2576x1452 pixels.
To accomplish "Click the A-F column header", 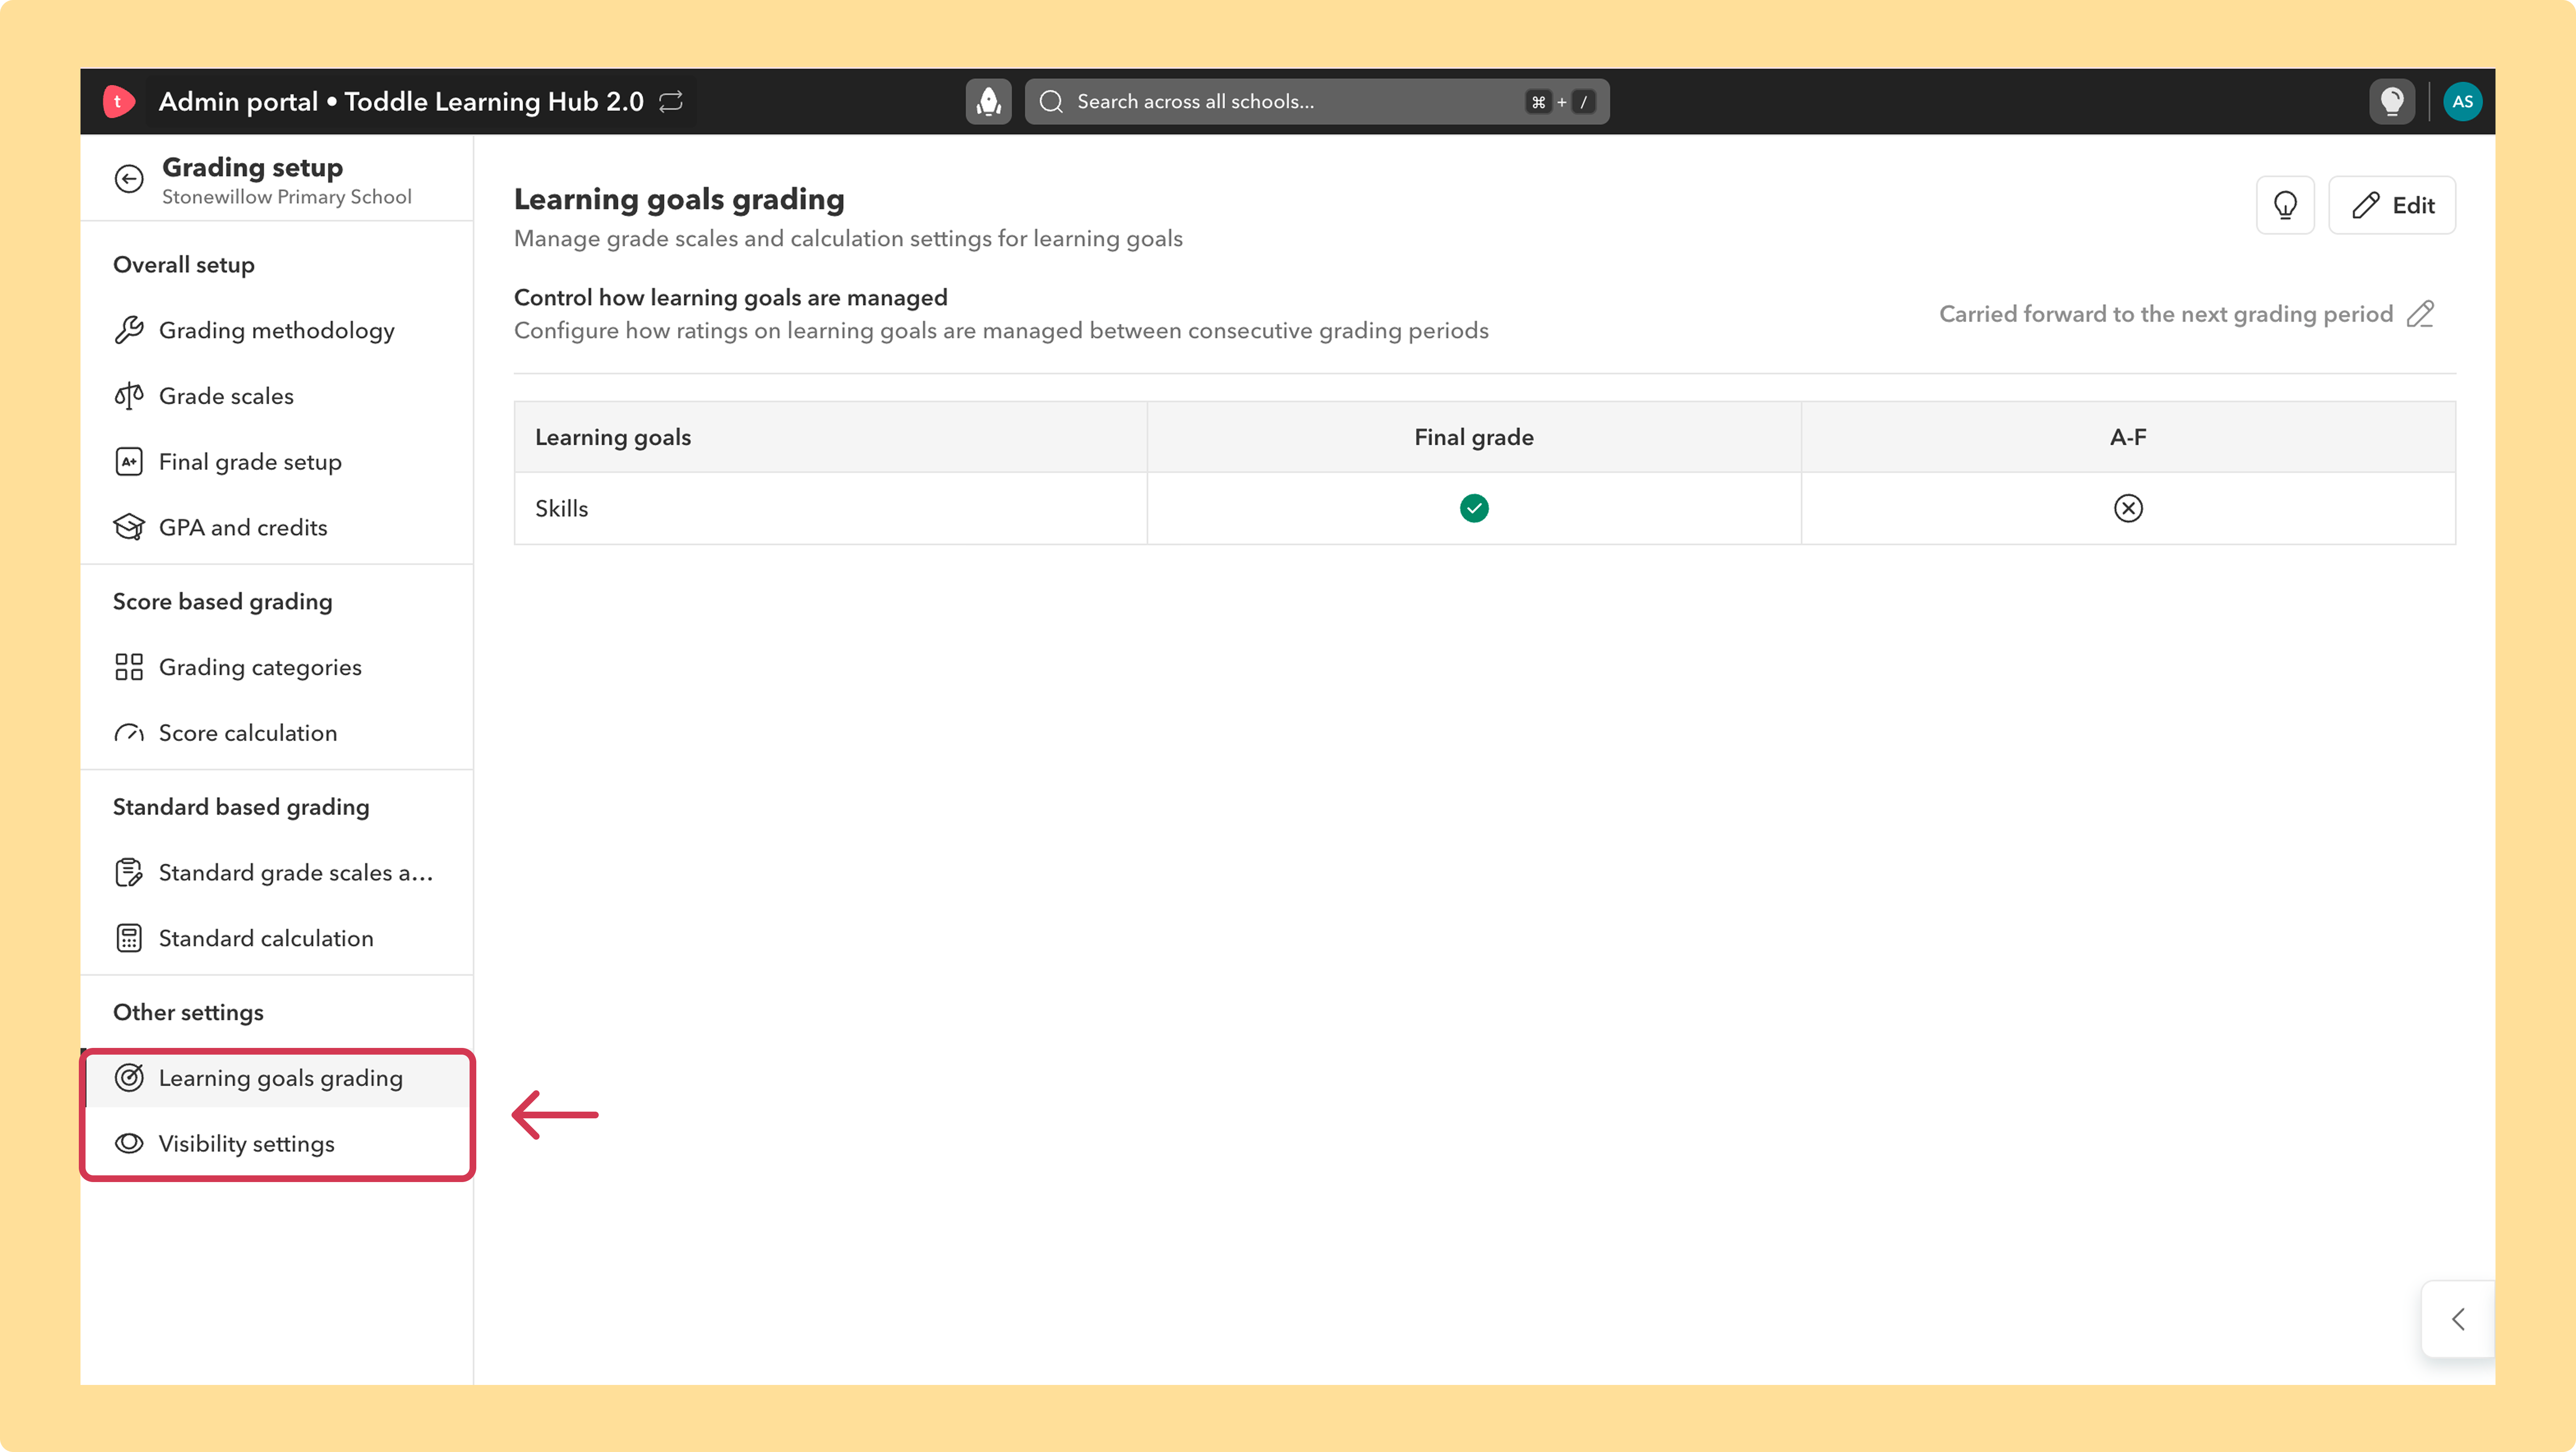I will (x=2128, y=437).
